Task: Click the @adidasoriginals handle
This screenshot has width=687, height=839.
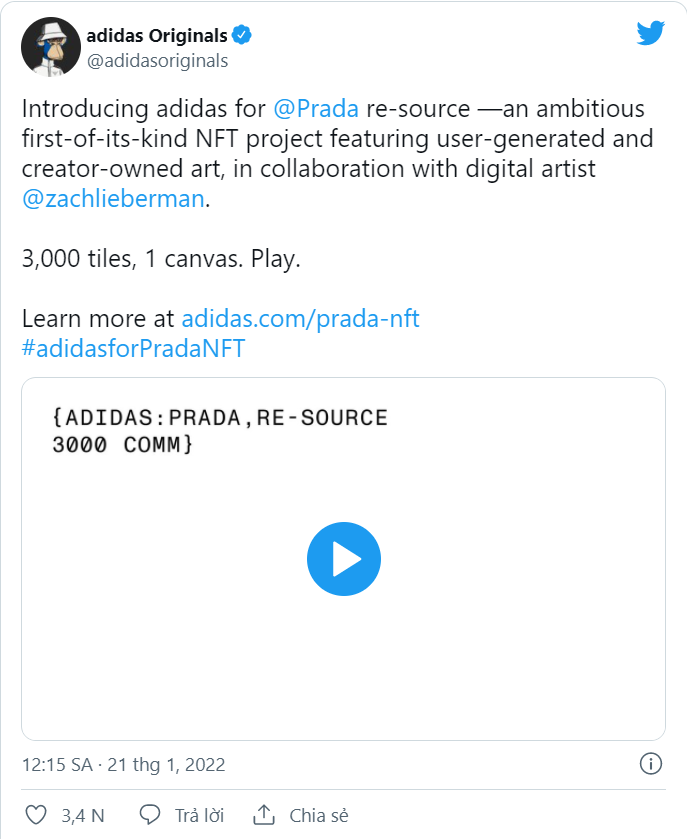Action: (158, 61)
